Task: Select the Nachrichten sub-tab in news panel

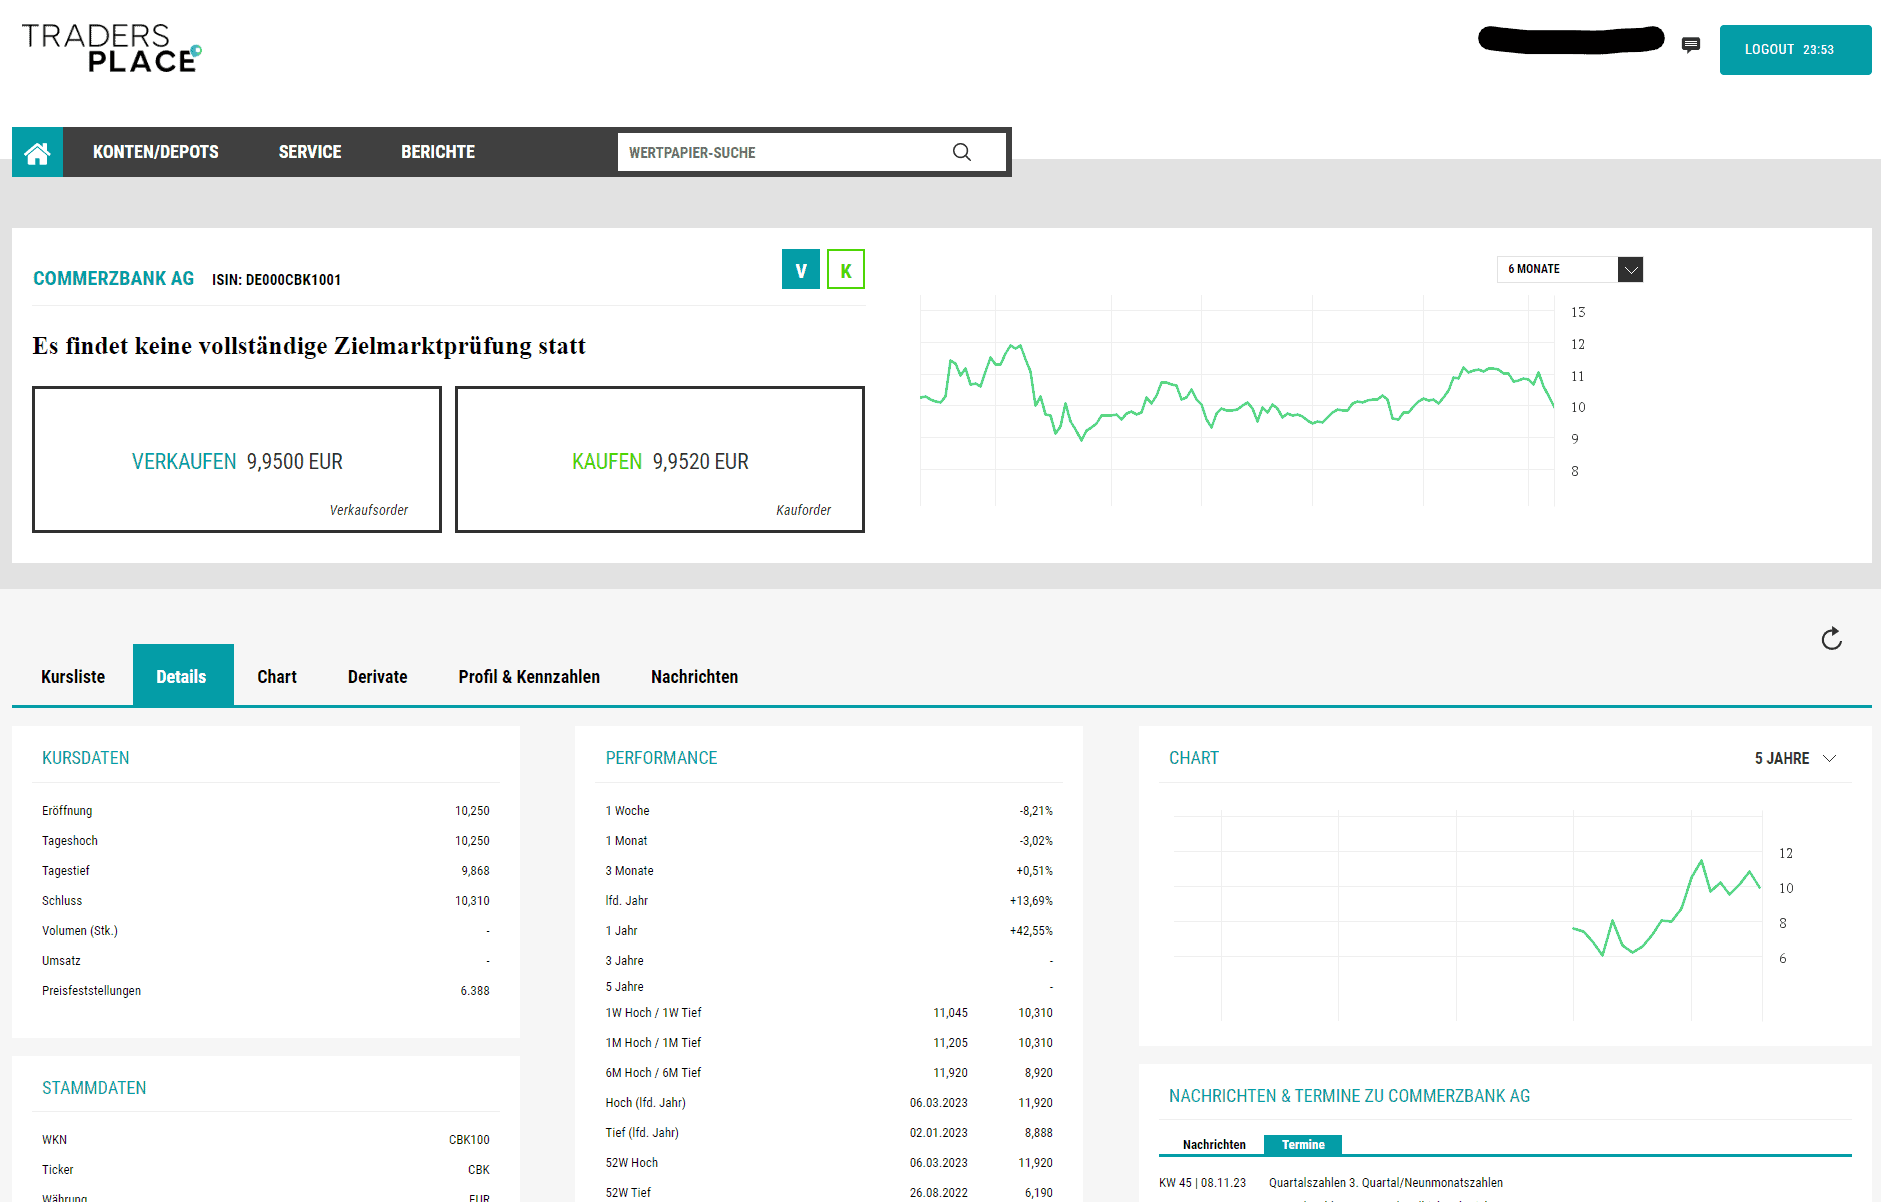Action: [x=1214, y=1145]
